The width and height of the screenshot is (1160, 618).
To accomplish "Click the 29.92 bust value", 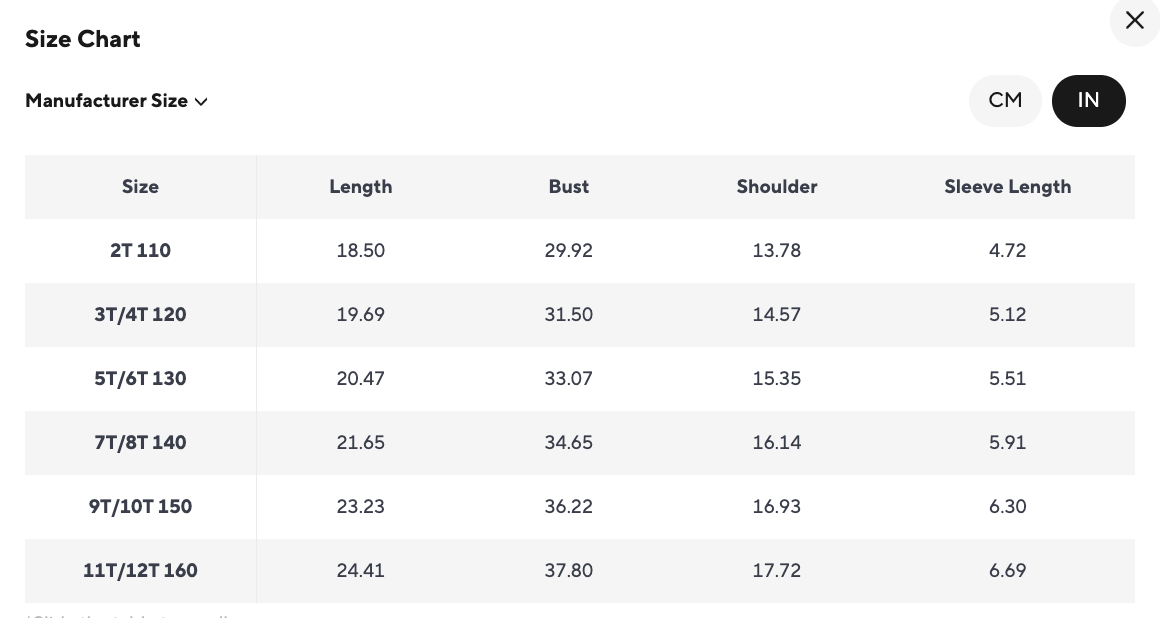I will 568,251.
